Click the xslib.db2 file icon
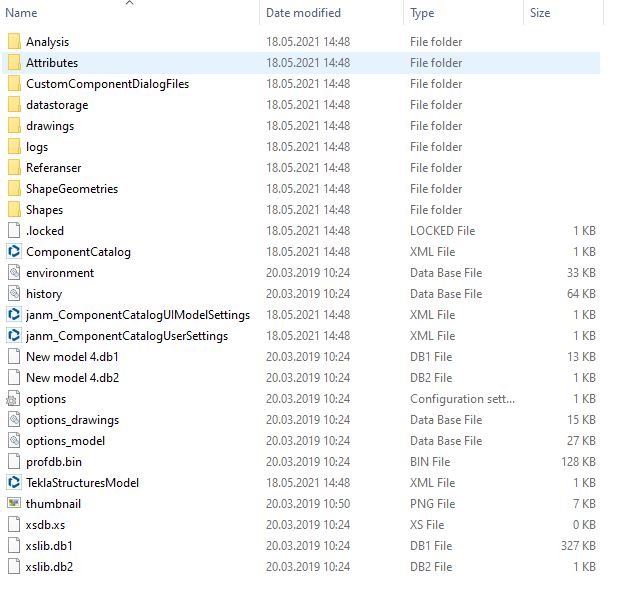The height and width of the screenshot is (603, 621). tap(14, 566)
